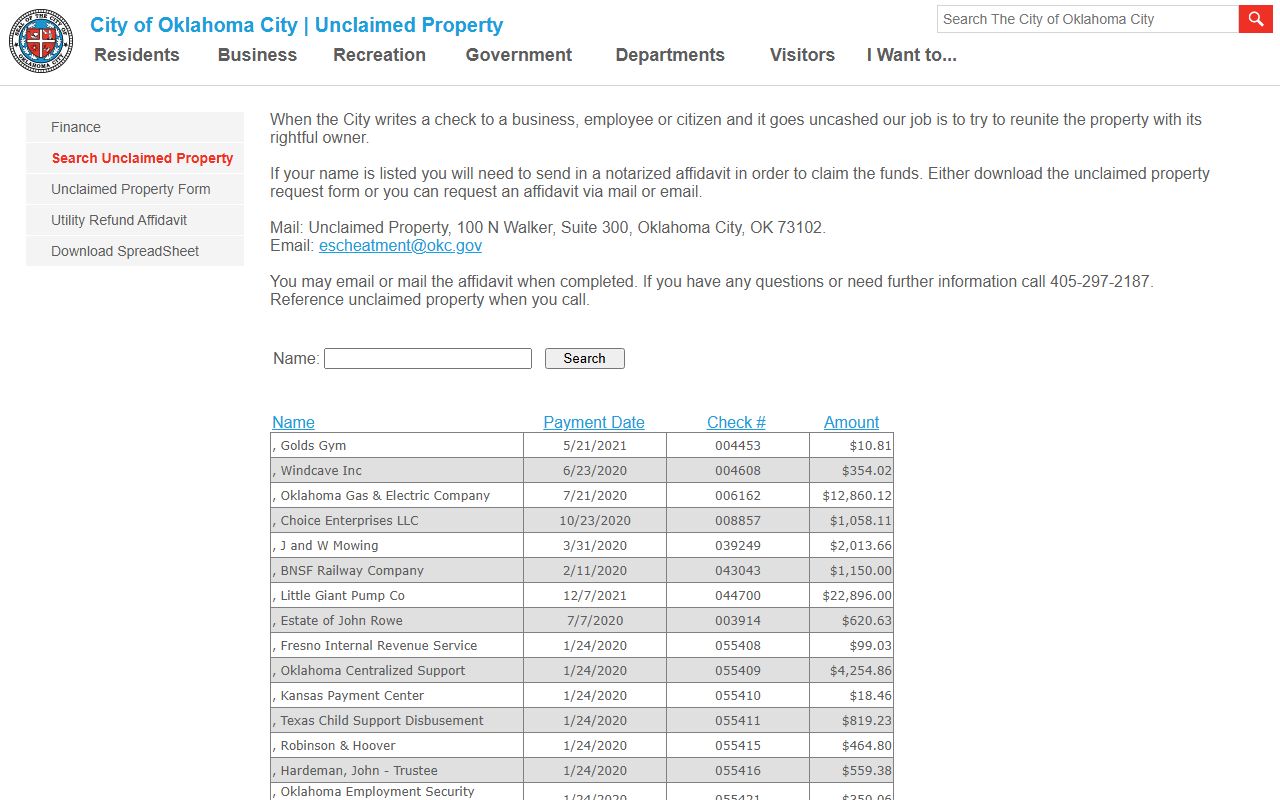
Task: Click the Kansas Payment Center cell
Action: pos(397,695)
